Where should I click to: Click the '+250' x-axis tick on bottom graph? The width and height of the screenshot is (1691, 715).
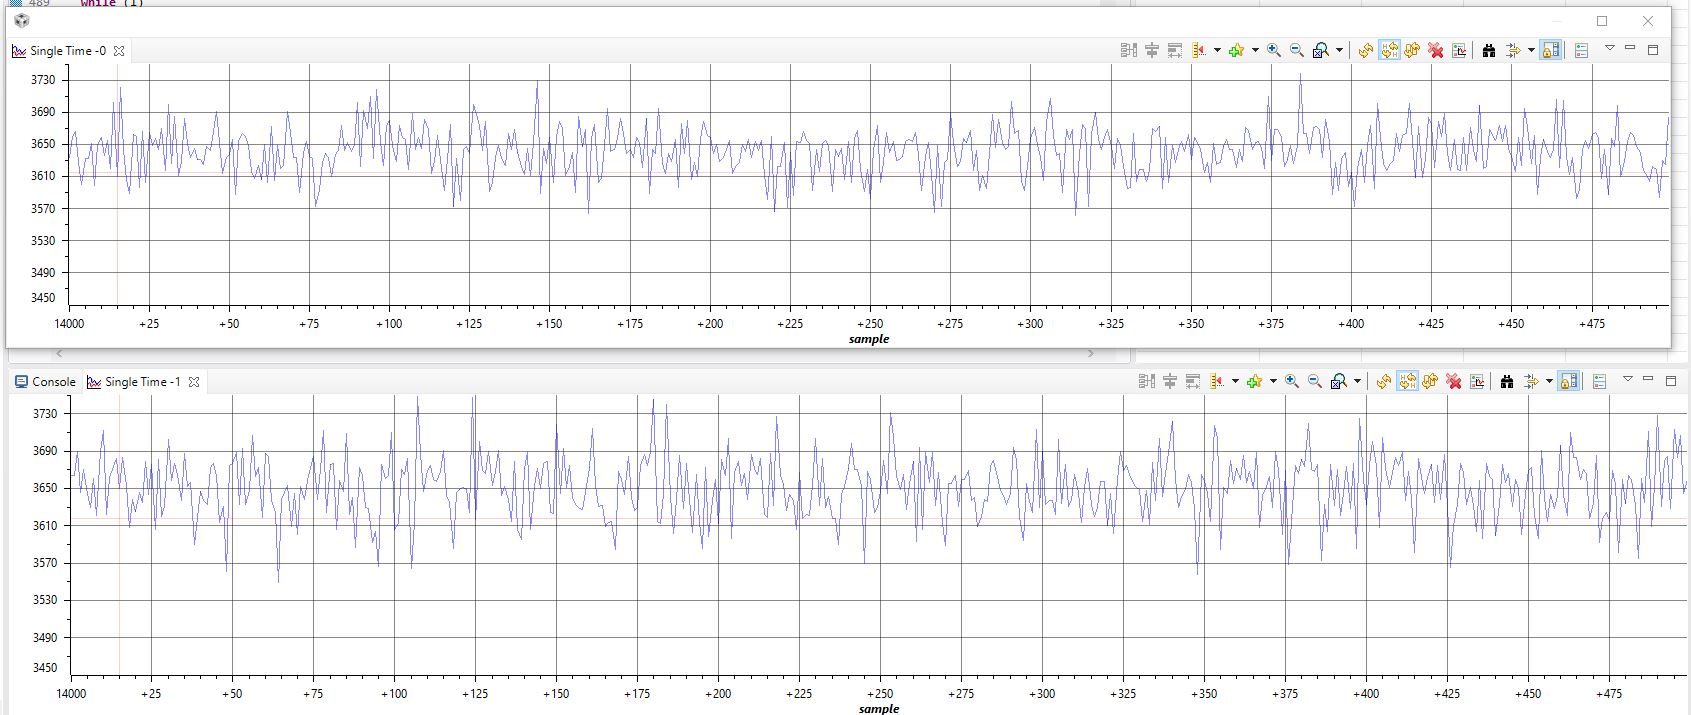[x=880, y=693]
